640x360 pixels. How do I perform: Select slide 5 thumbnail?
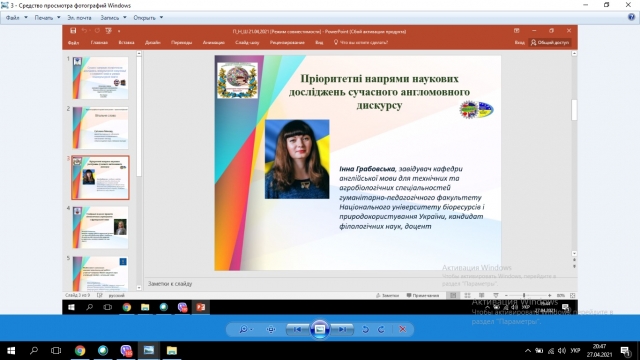point(100,273)
